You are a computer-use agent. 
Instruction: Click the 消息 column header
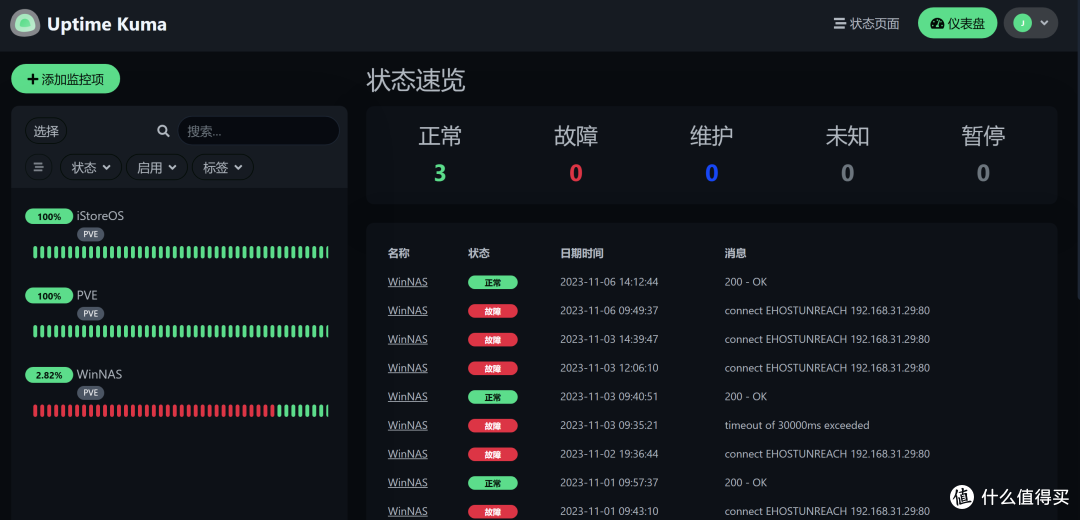click(x=735, y=253)
